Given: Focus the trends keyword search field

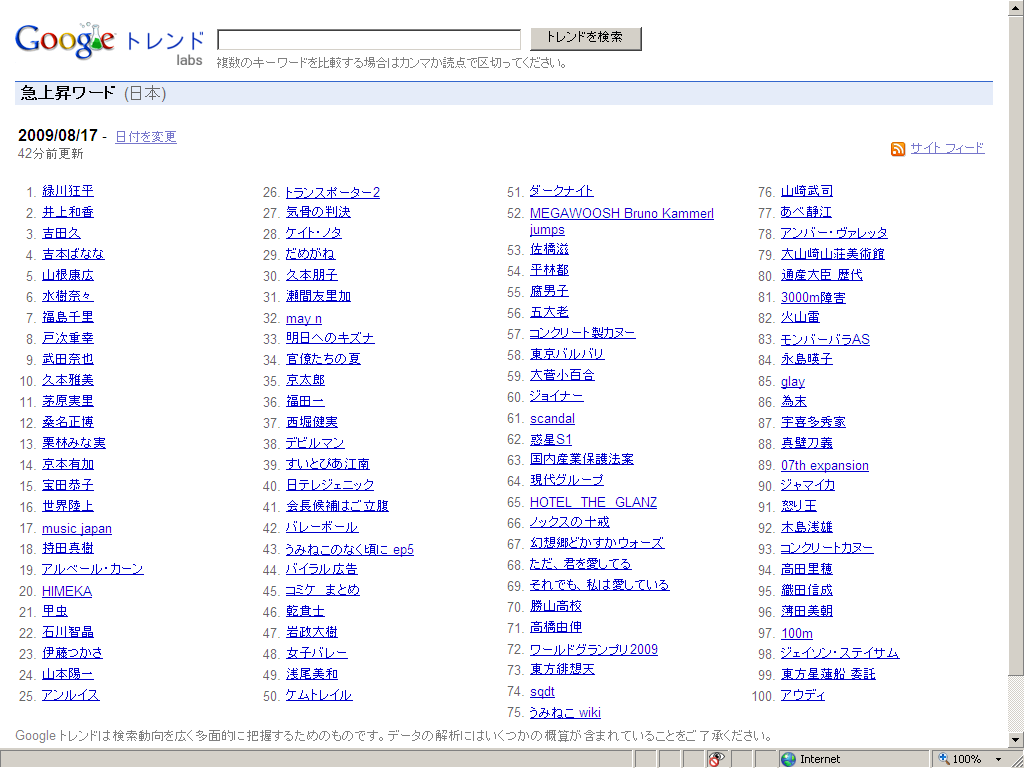Looking at the screenshot, I should pyautogui.click(x=369, y=40).
